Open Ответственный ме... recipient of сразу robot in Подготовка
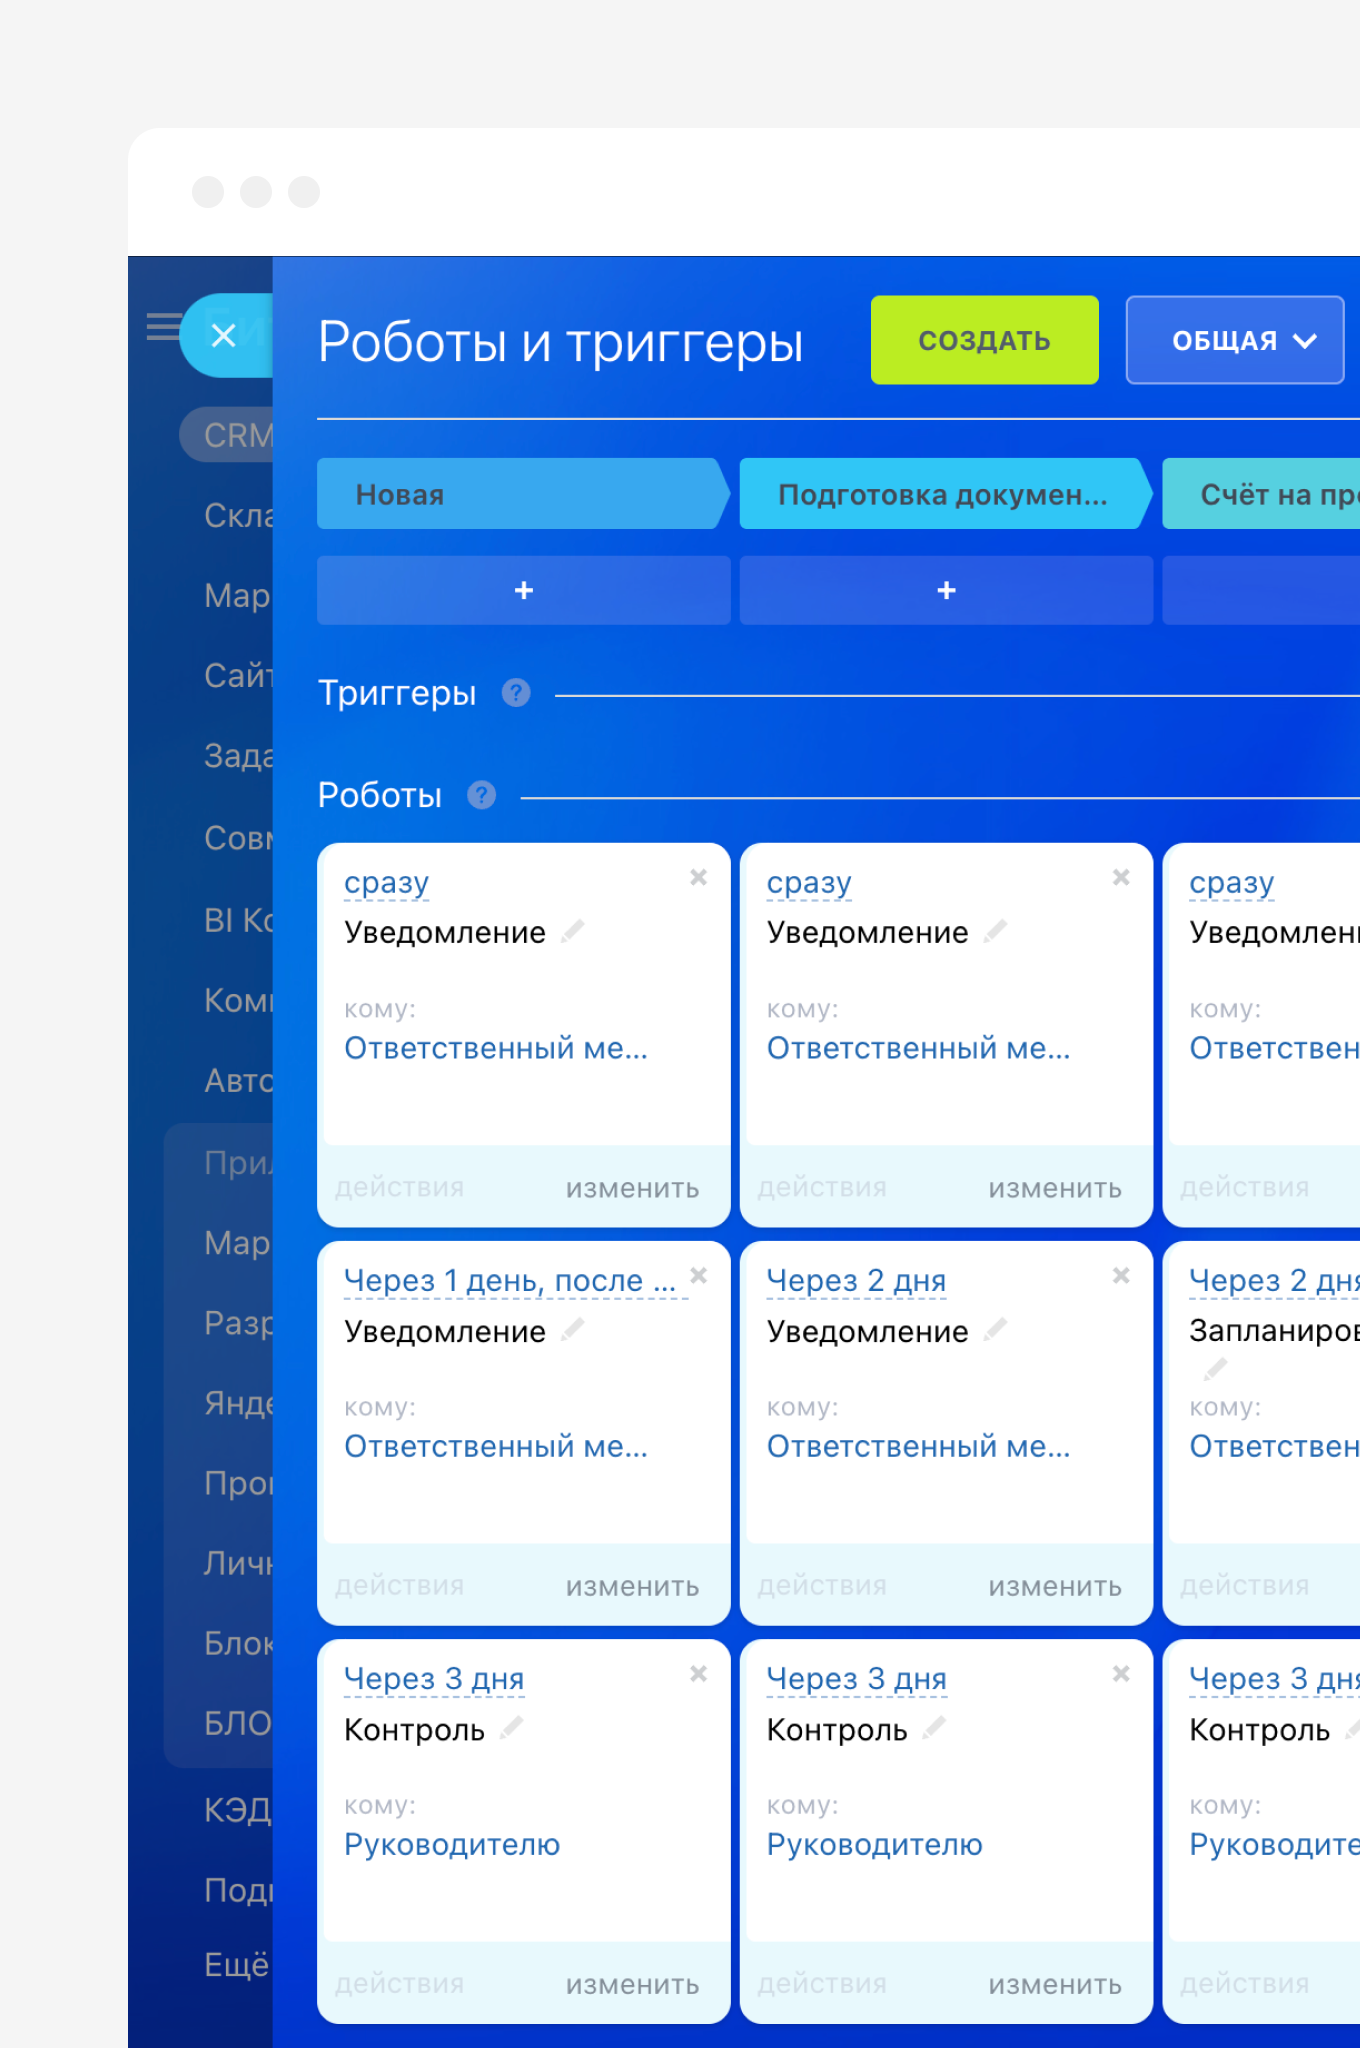The image size is (1360, 2048). coord(918,1048)
